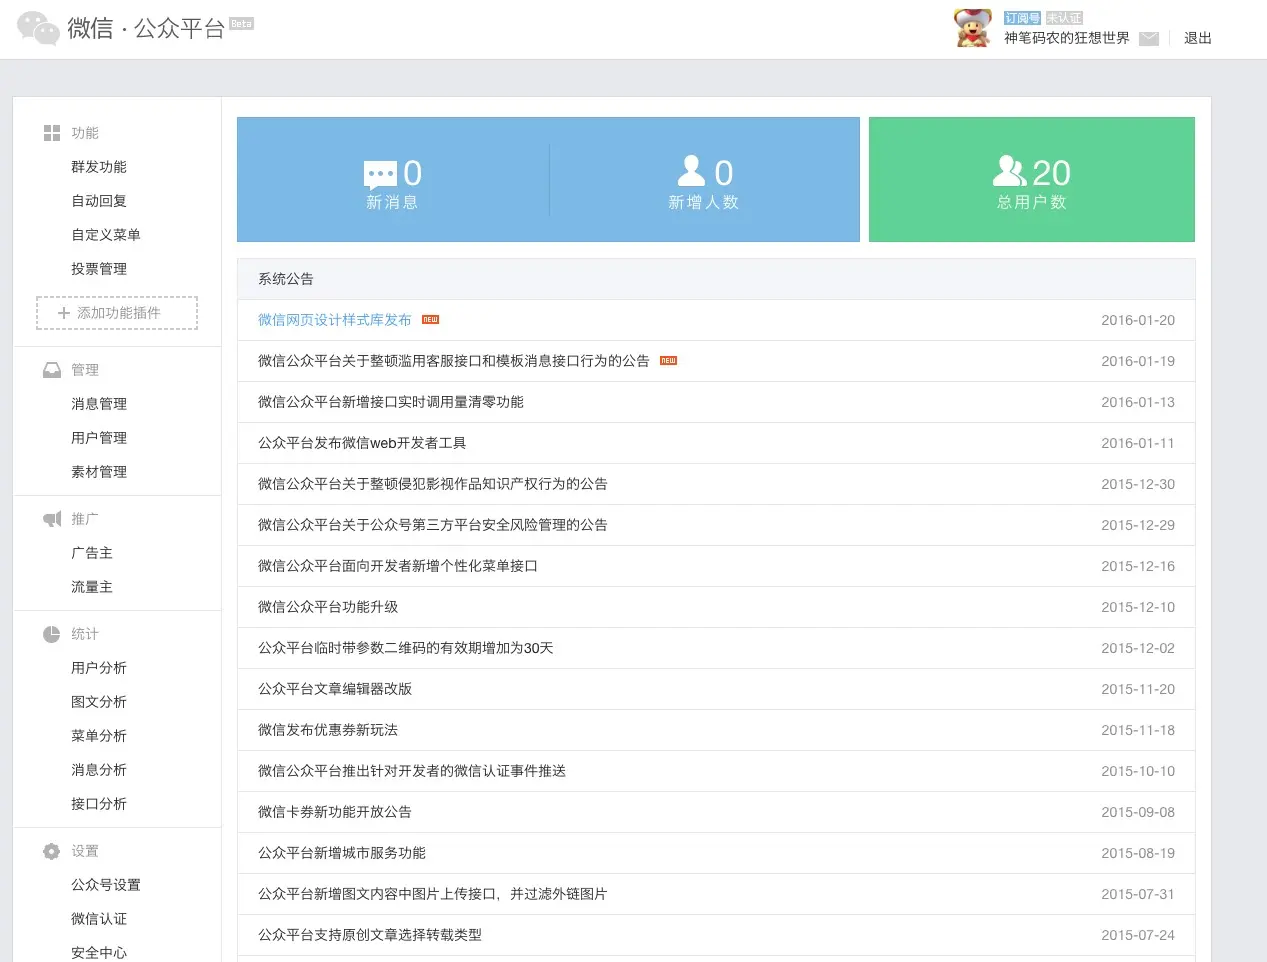Image resolution: width=1267 pixels, height=962 pixels.
Task: Open 新增个性化菜单接口 announcement
Action: click(x=398, y=566)
